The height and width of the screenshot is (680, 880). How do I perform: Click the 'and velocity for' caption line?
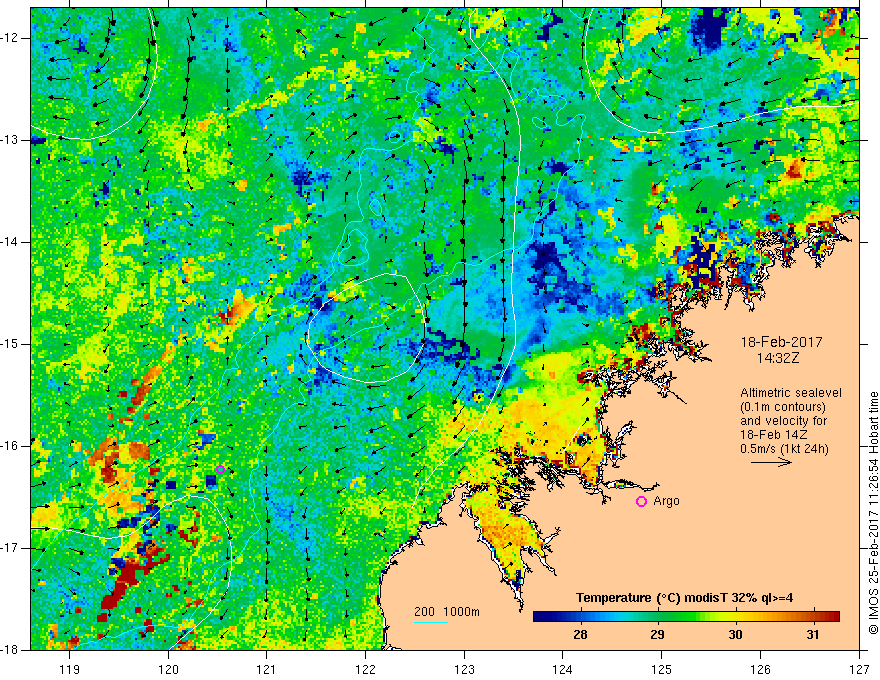[x=783, y=421]
